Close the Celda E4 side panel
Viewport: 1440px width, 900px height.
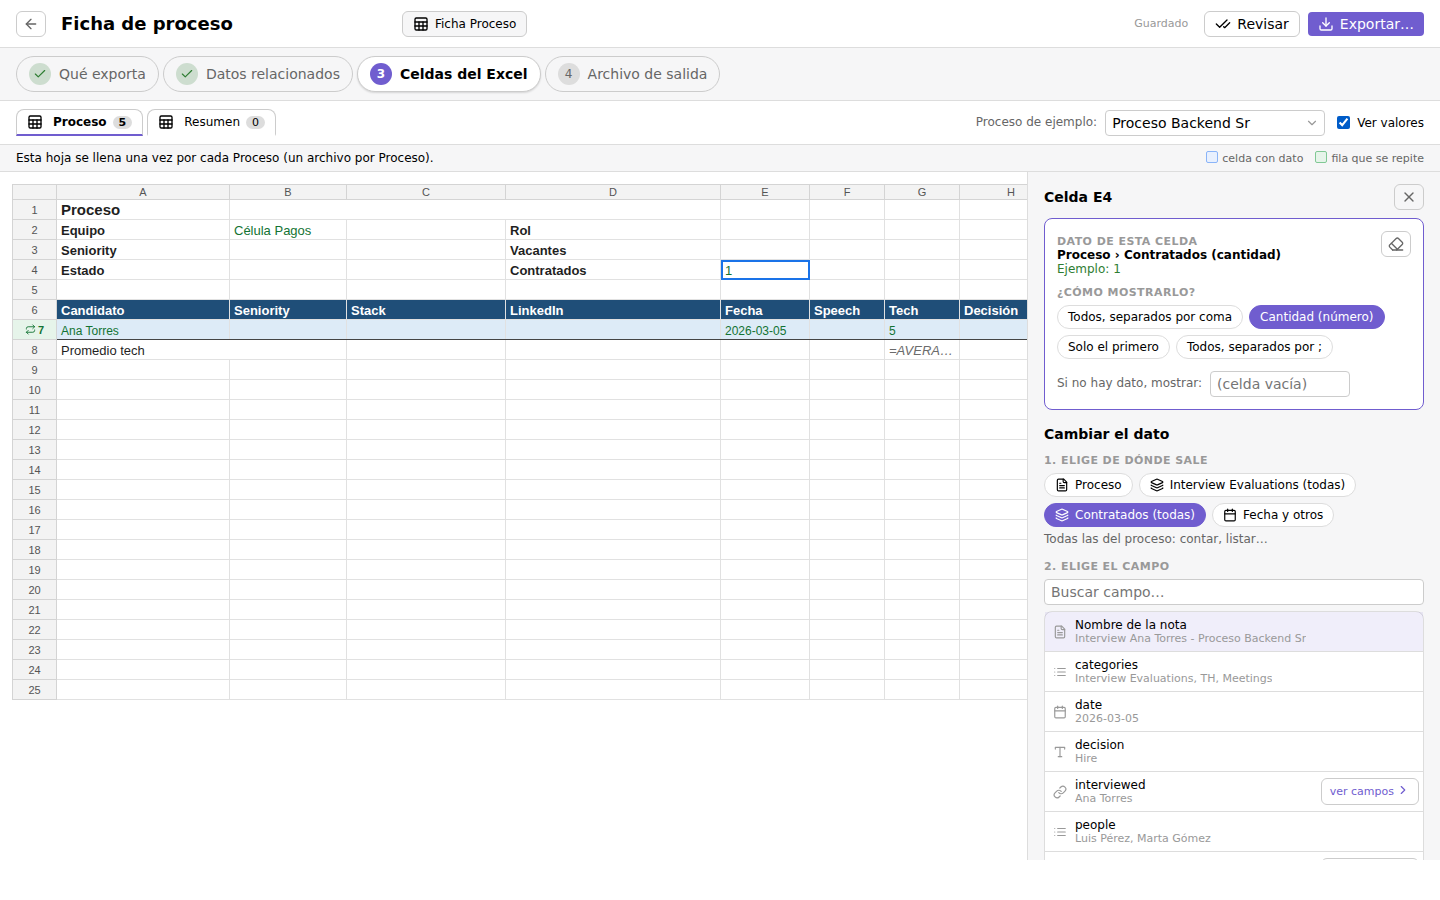pos(1409,197)
